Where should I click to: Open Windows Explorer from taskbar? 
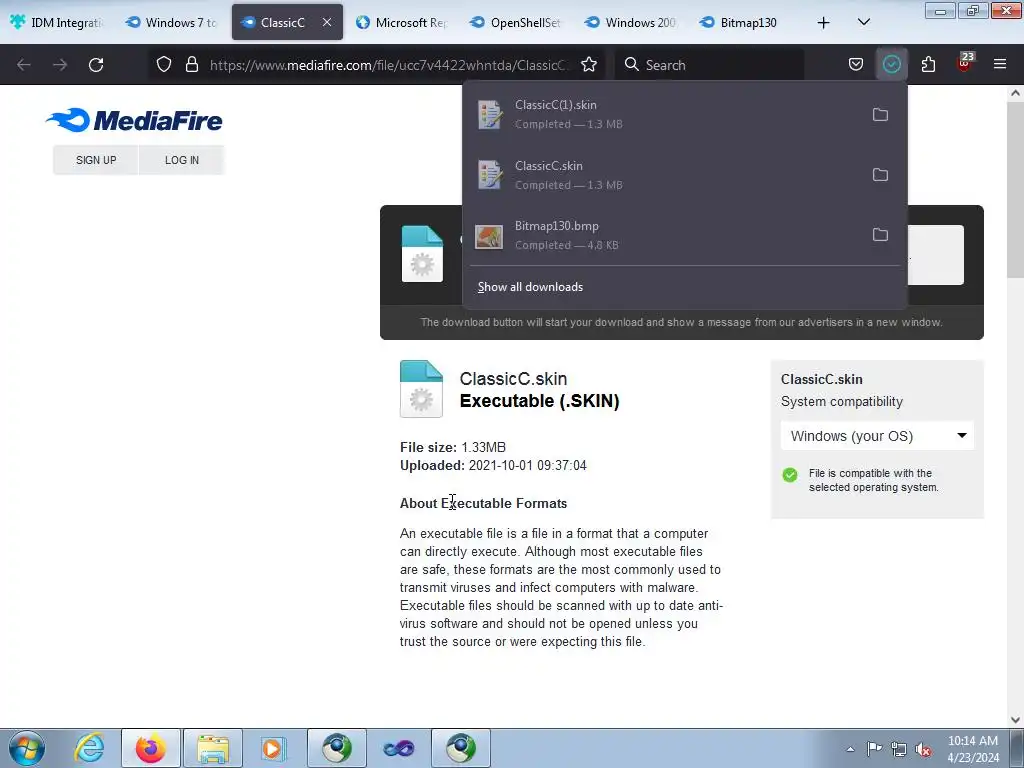point(213,748)
